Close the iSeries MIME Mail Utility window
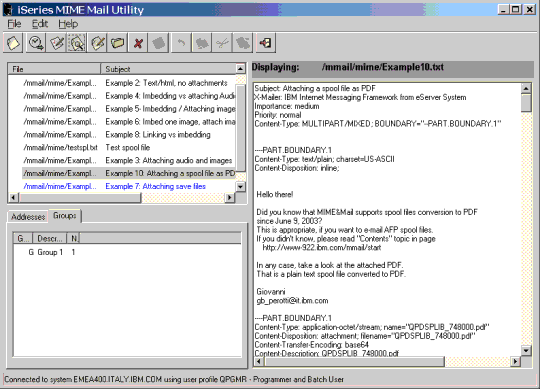This screenshot has height=389, width=540. click(x=530, y=9)
